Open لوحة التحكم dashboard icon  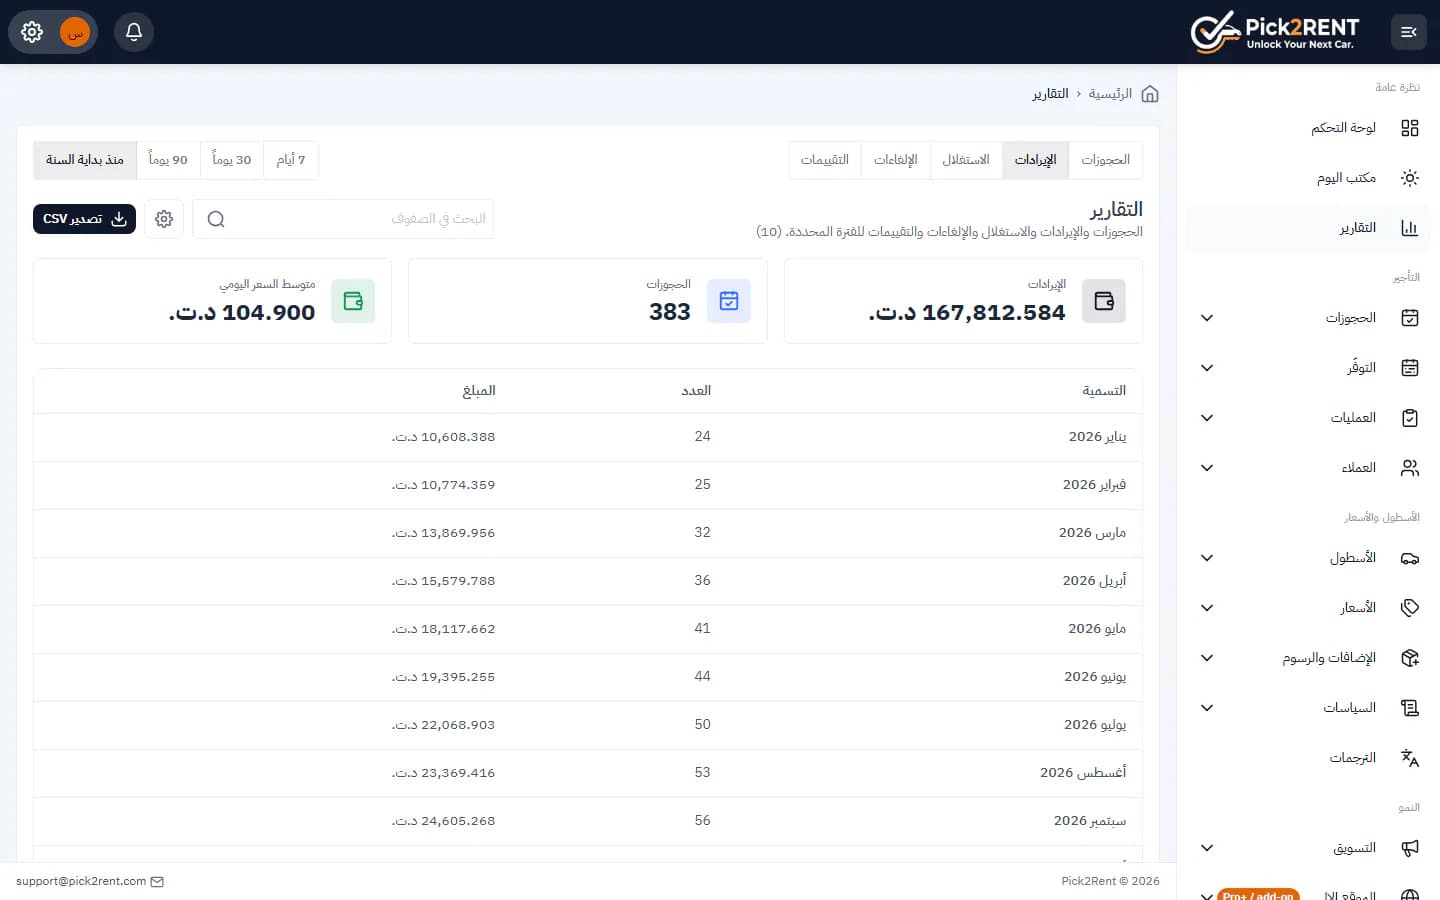click(1410, 128)
